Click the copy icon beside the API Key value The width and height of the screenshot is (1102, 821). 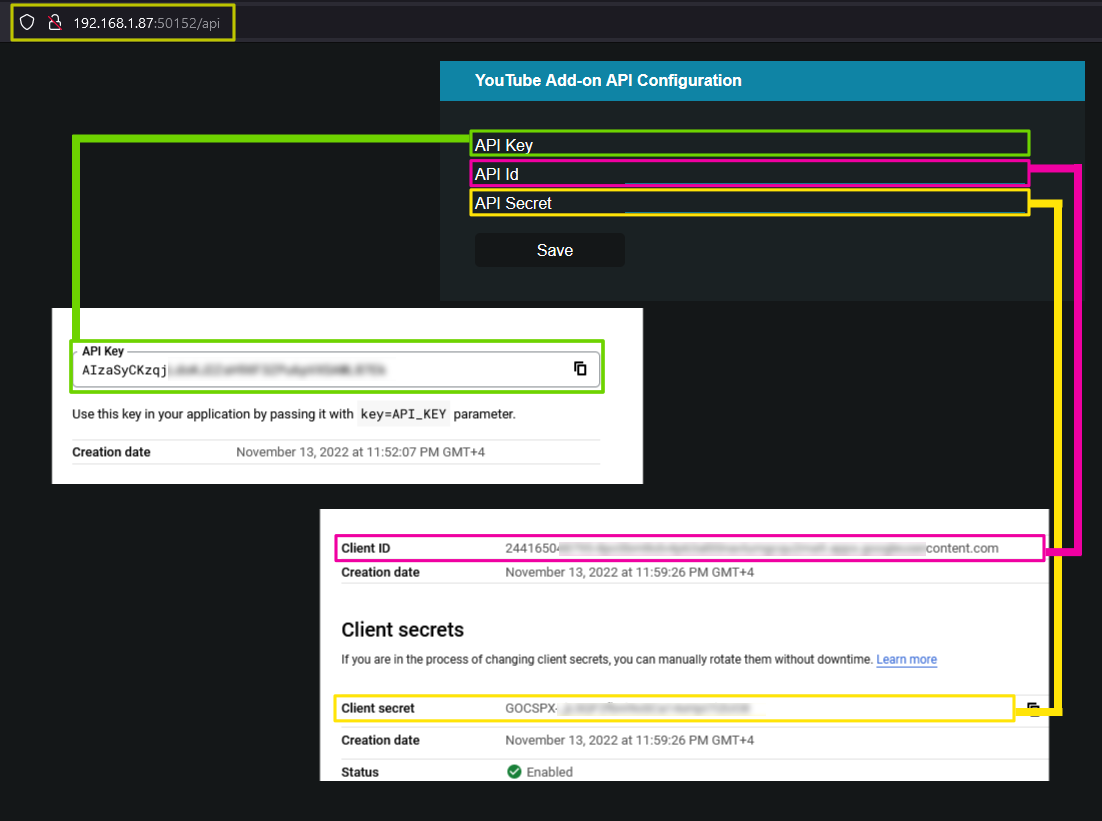(x=580, y=368)
